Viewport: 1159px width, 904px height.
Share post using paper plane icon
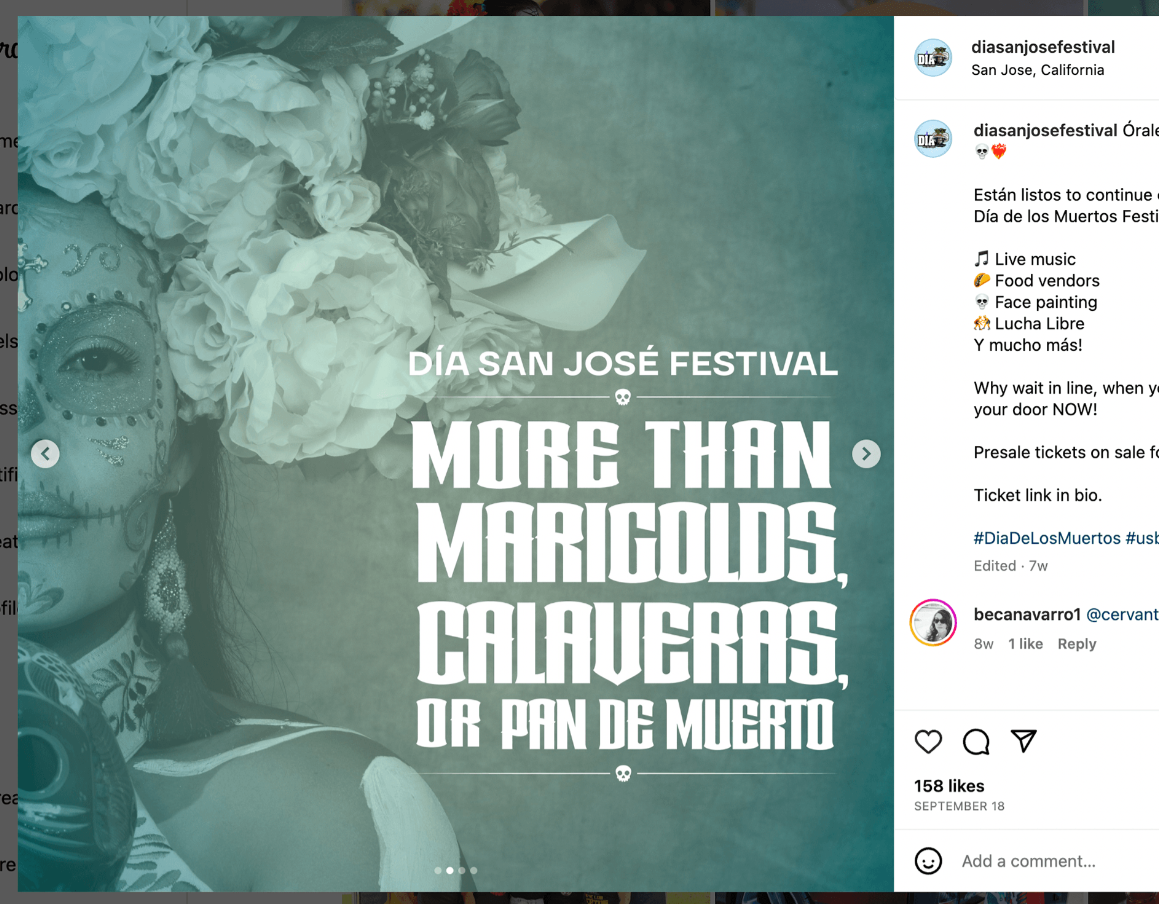(x=1024, y=741)
